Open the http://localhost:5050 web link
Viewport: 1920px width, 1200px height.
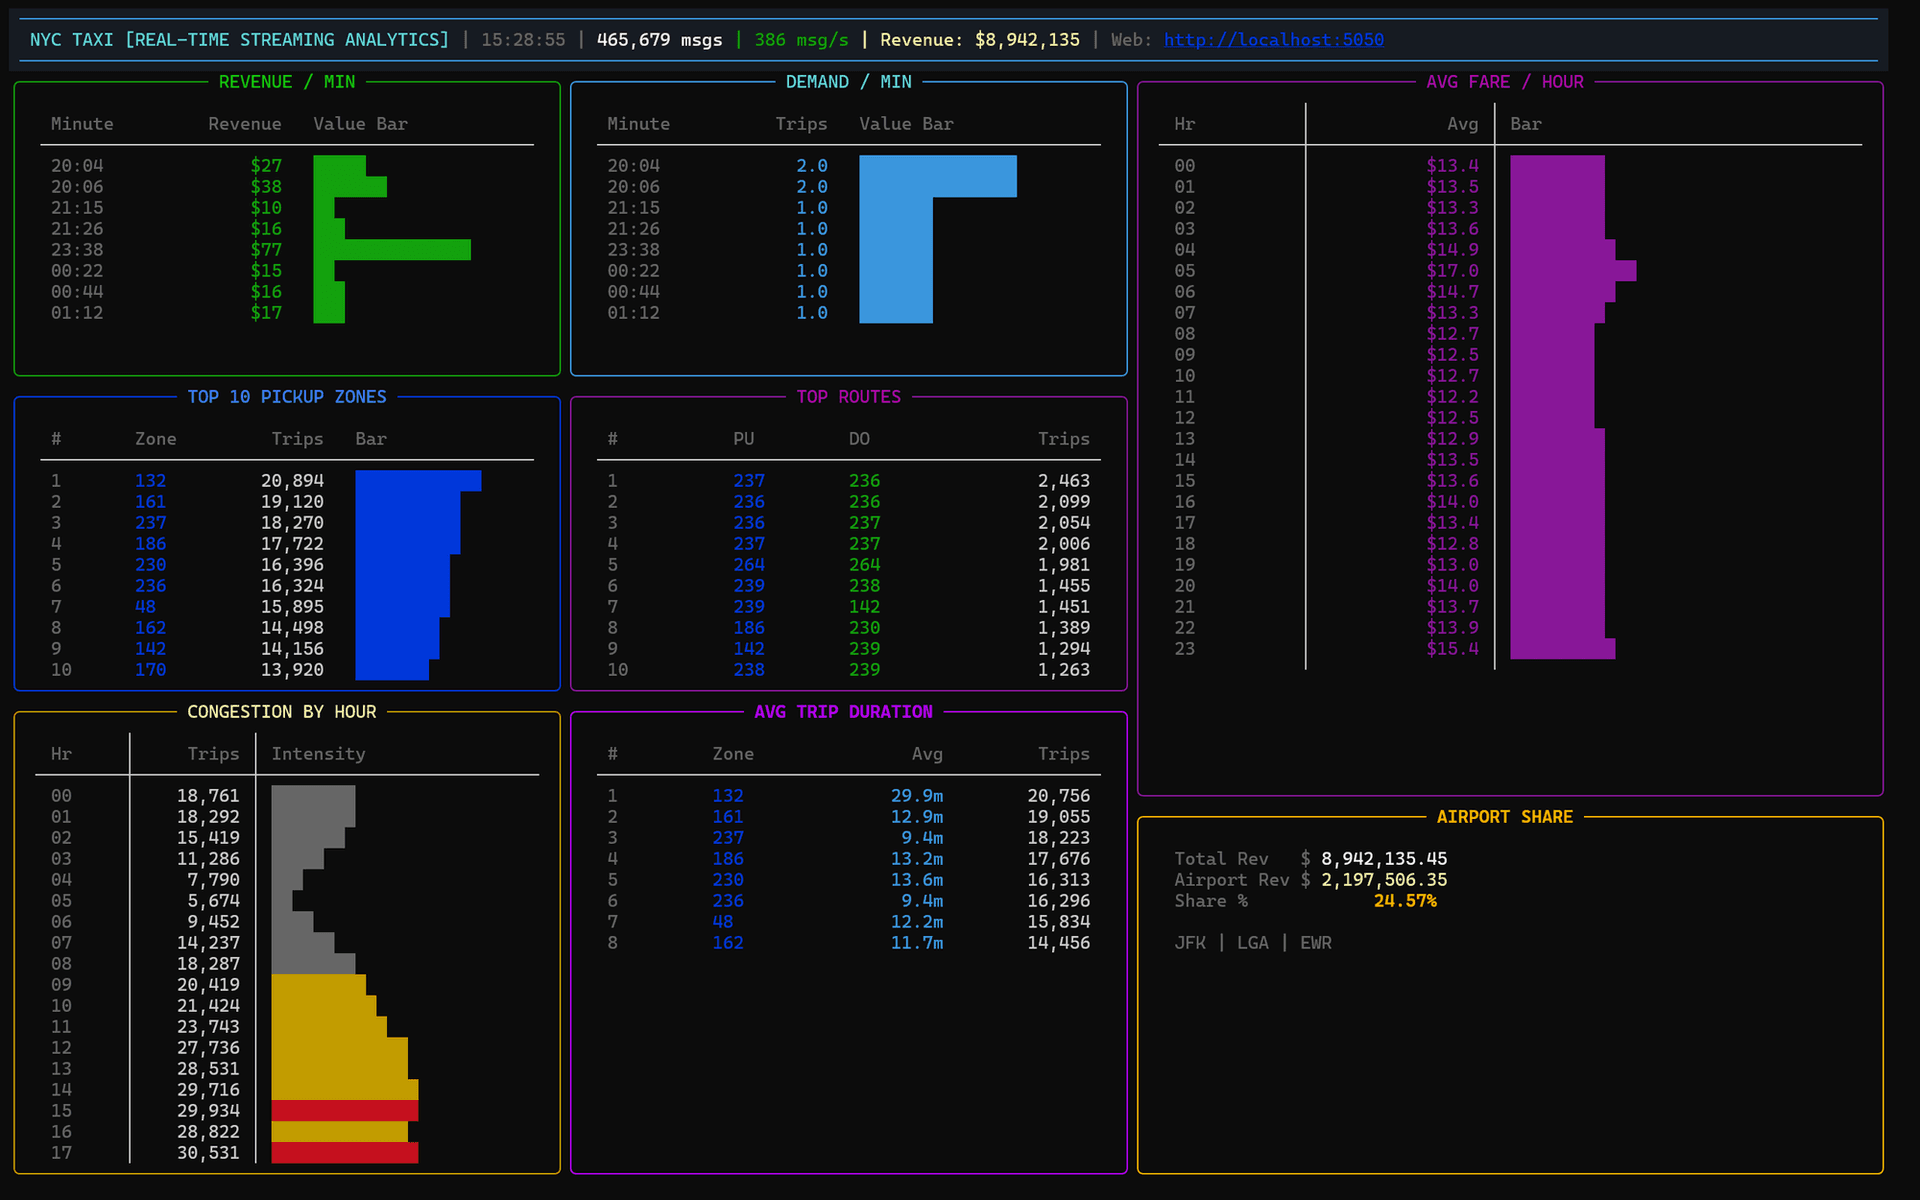[1273, 40]
